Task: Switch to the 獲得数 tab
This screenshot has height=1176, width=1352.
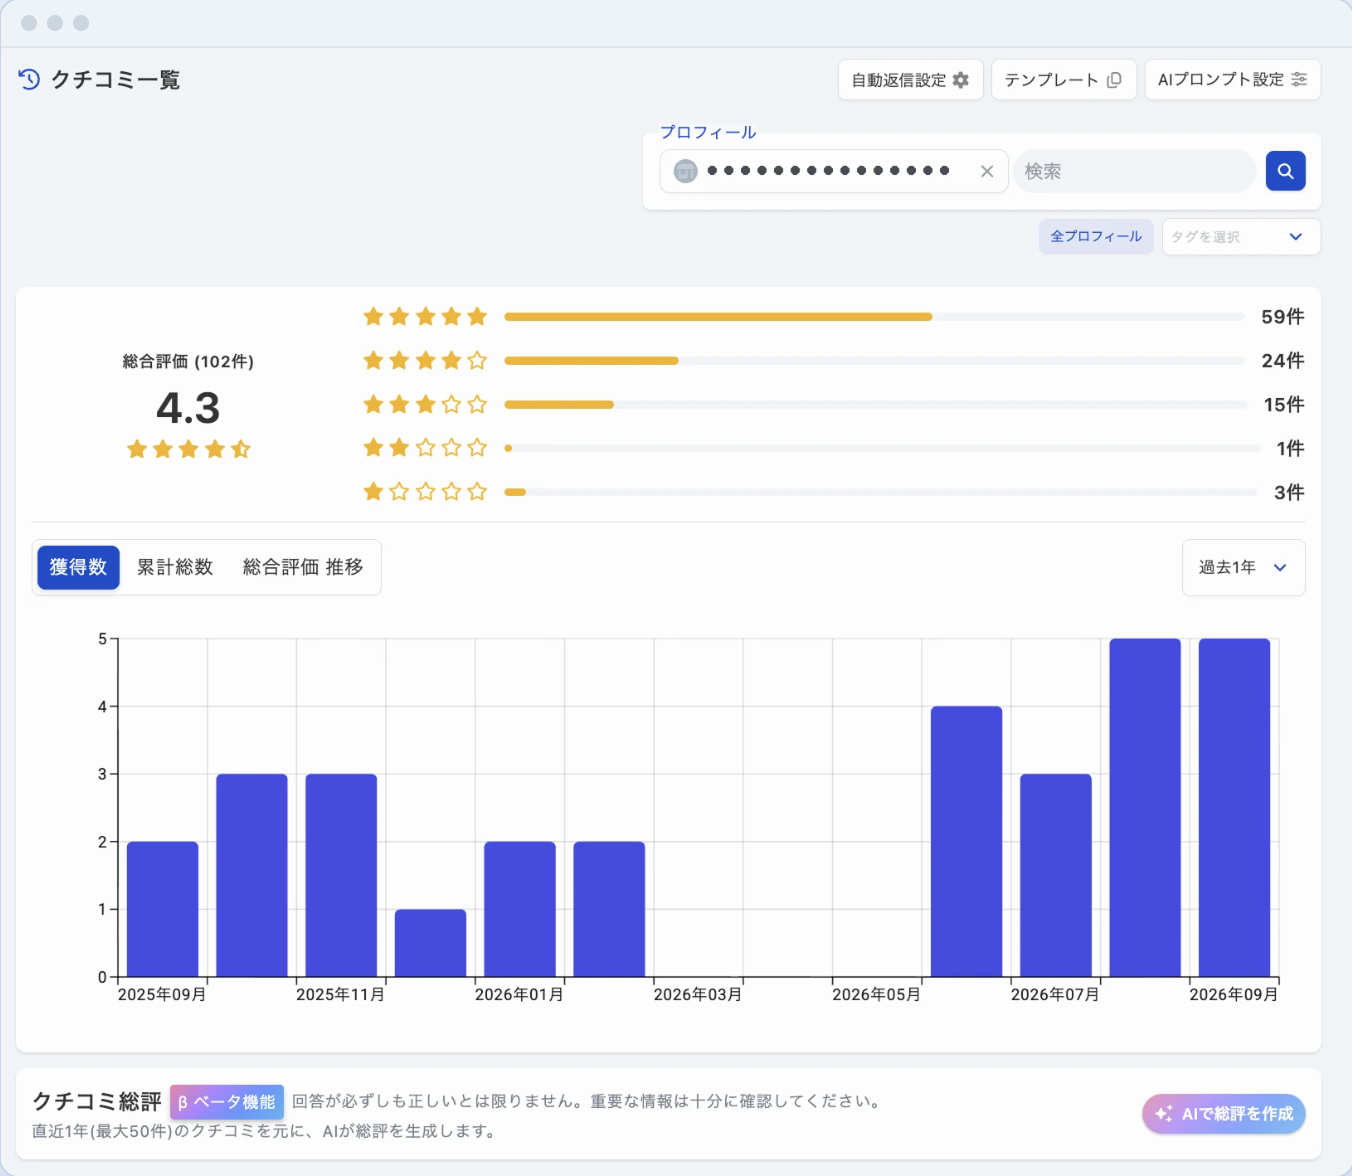Action: pos(78,567)
